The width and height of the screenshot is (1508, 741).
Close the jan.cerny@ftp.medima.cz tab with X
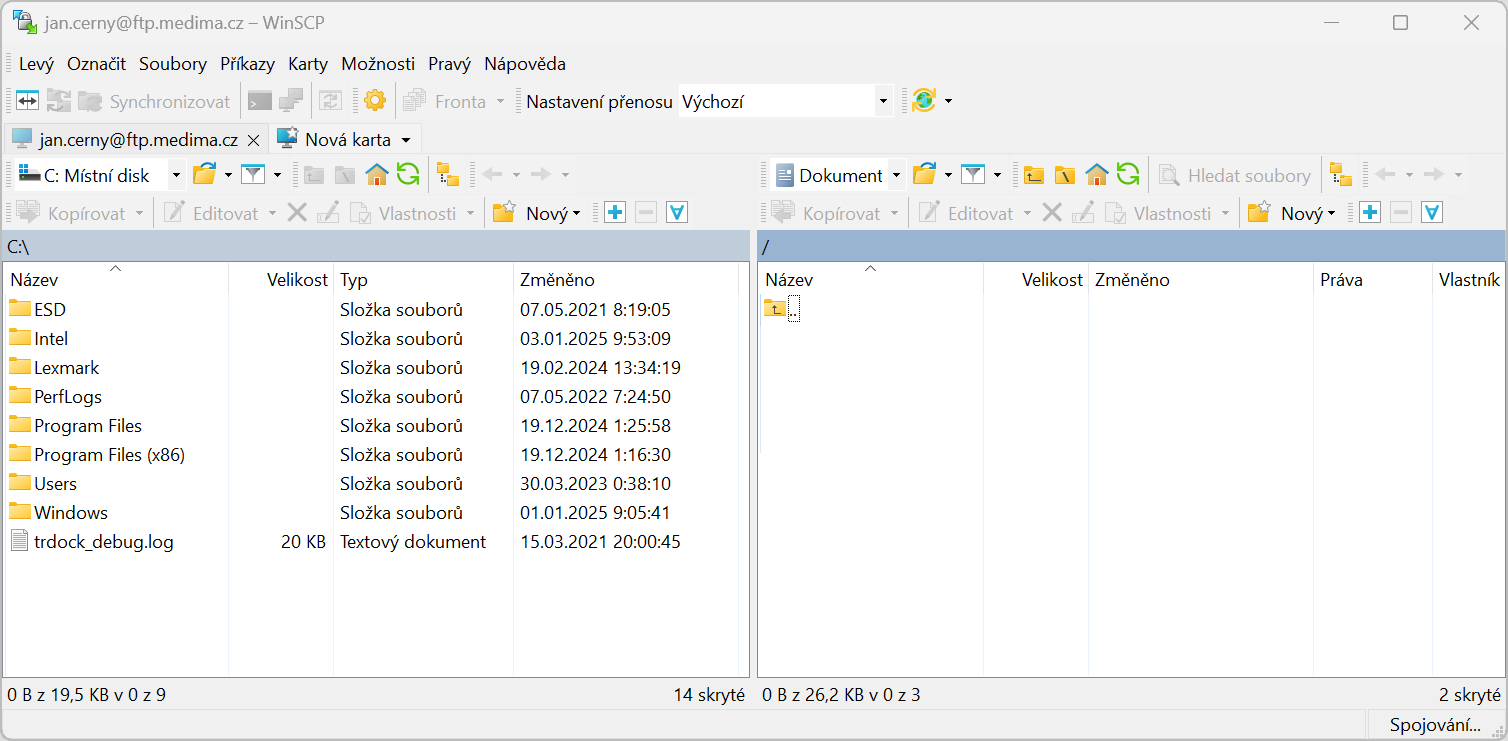(253, 140)
